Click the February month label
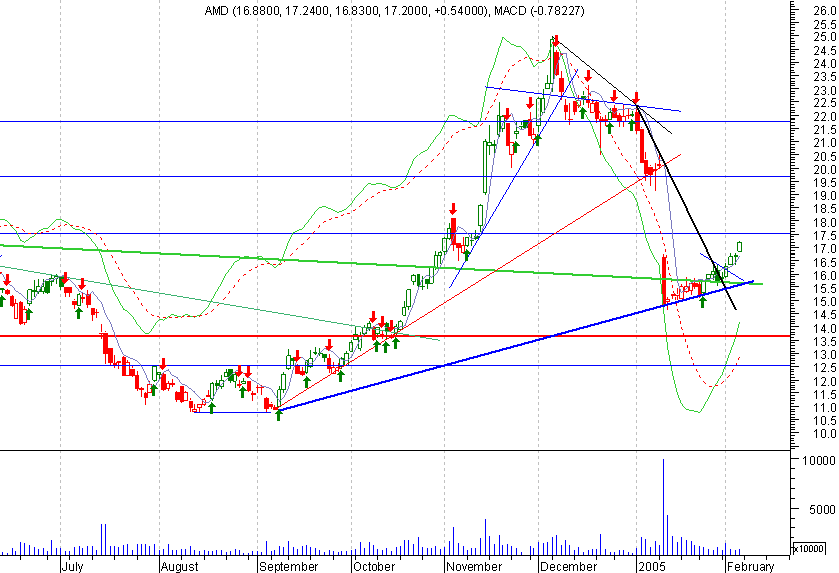839x573 pixels. pos(750,566)
